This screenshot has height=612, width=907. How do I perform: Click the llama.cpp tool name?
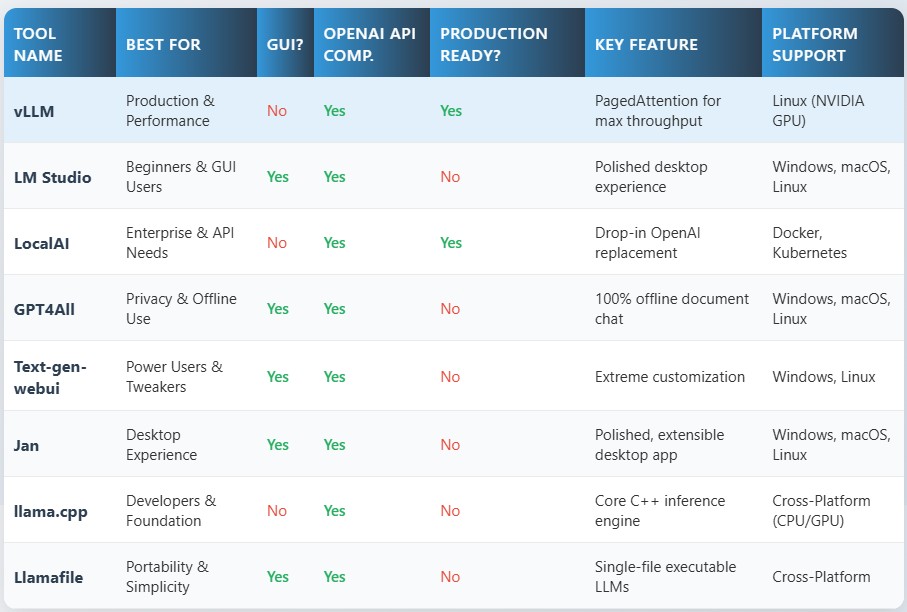coord(51,511)
